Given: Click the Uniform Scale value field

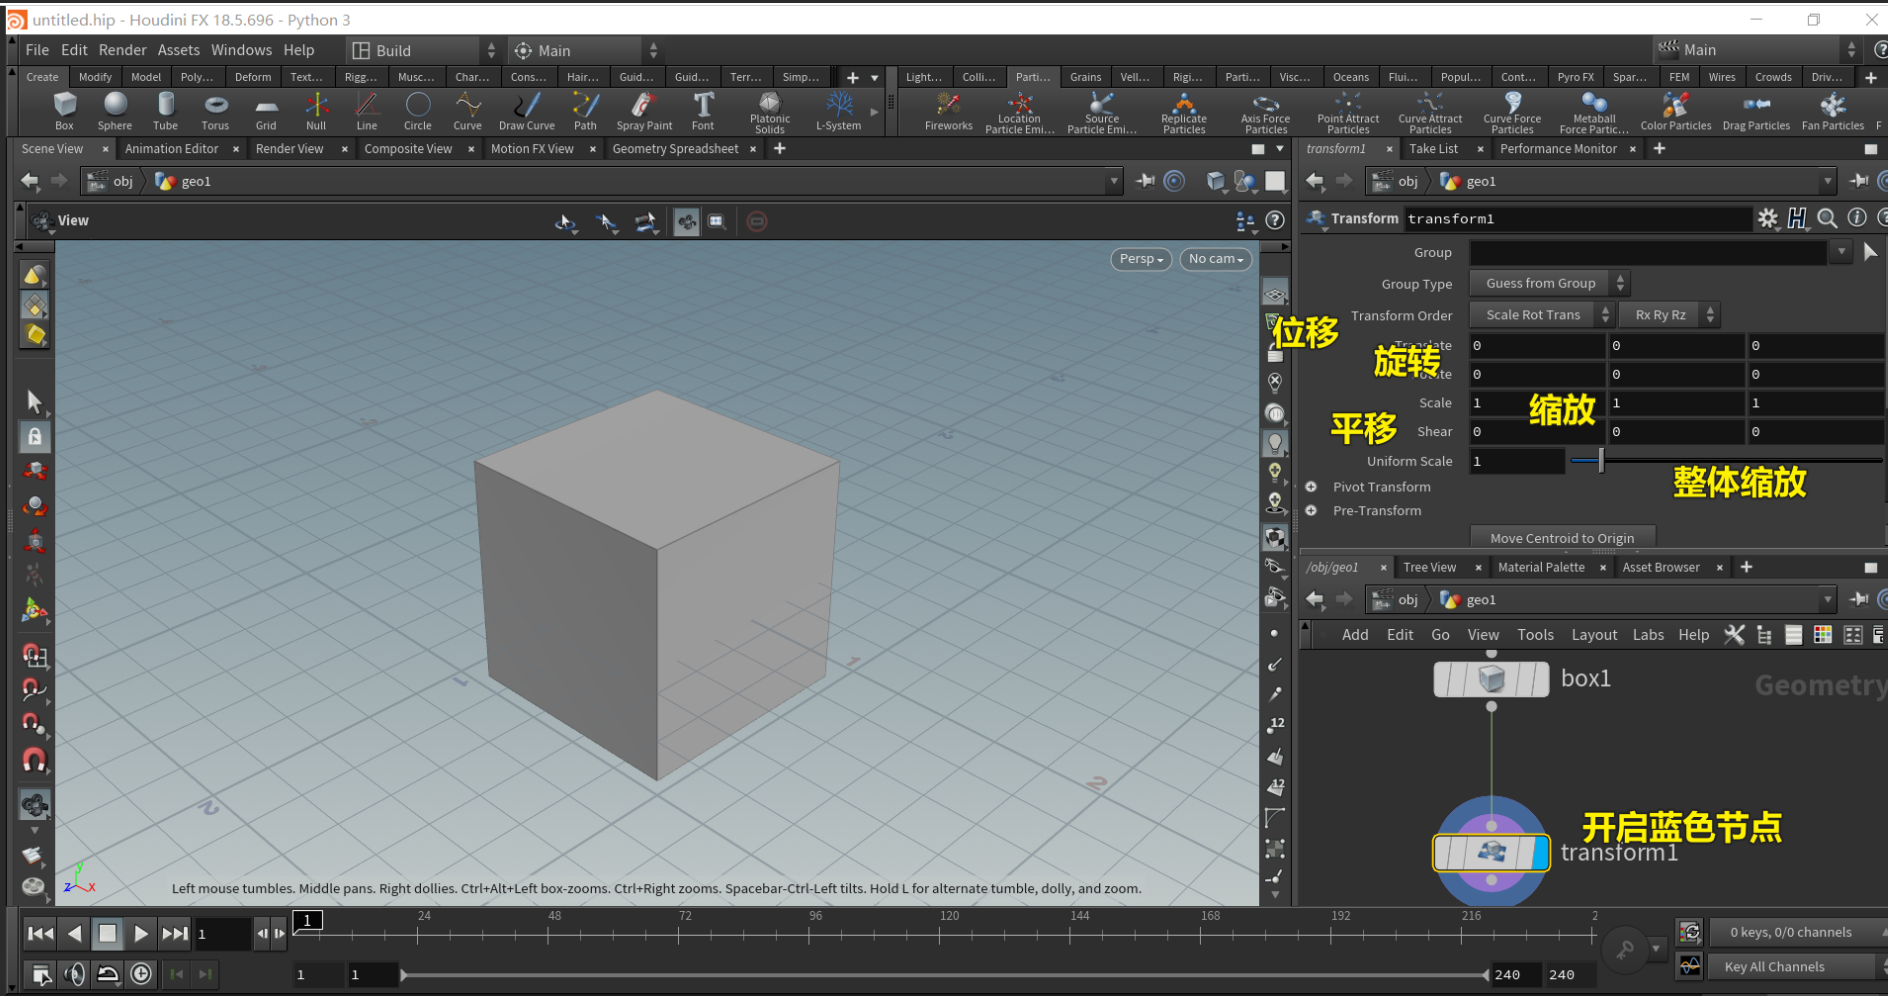Looking at the screenshot, I should pyautogui.click(x=1516, y=461).
